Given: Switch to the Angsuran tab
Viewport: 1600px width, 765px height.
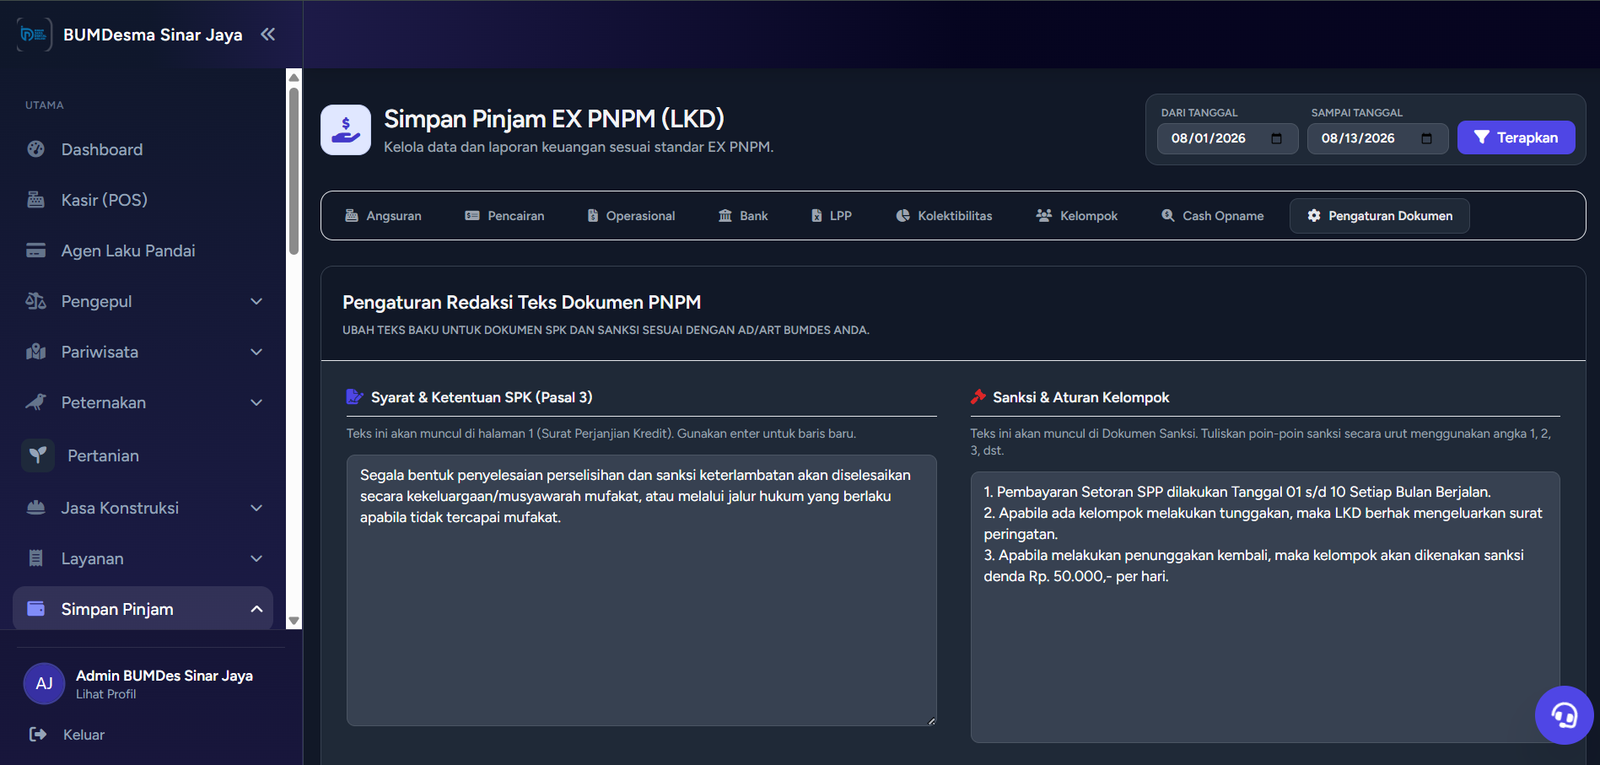Looking at the screenshot, I should [x=383, y=216].
